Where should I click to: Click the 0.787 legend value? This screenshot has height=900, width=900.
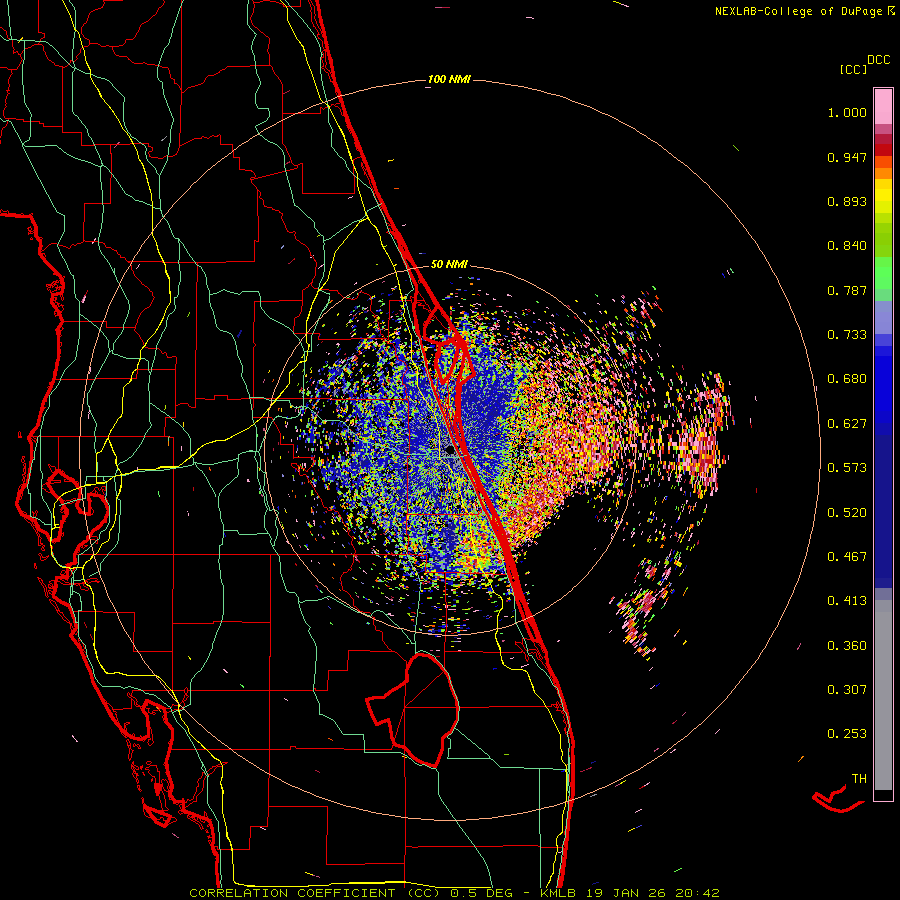[x=847, y=290]
